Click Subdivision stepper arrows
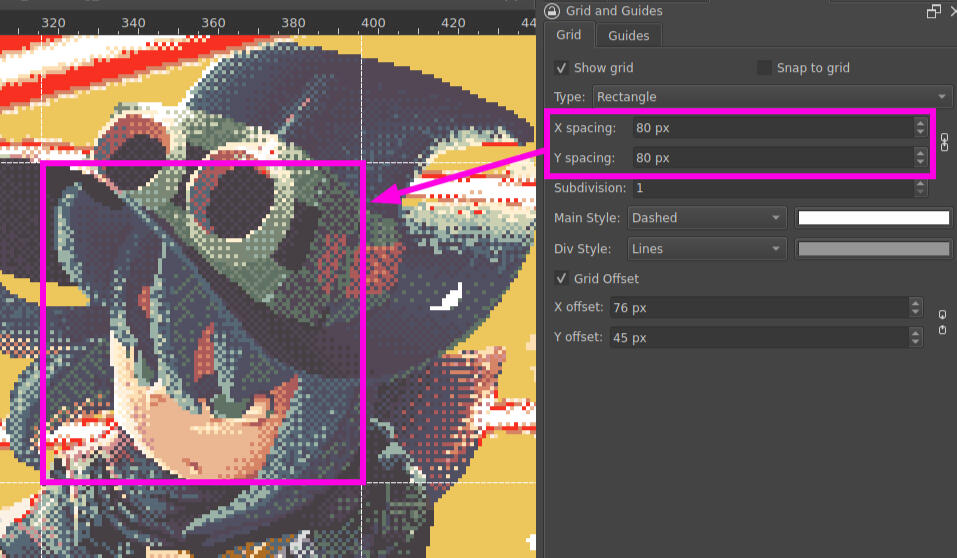This screenshot has width=957, height=558. pos(920,188)
